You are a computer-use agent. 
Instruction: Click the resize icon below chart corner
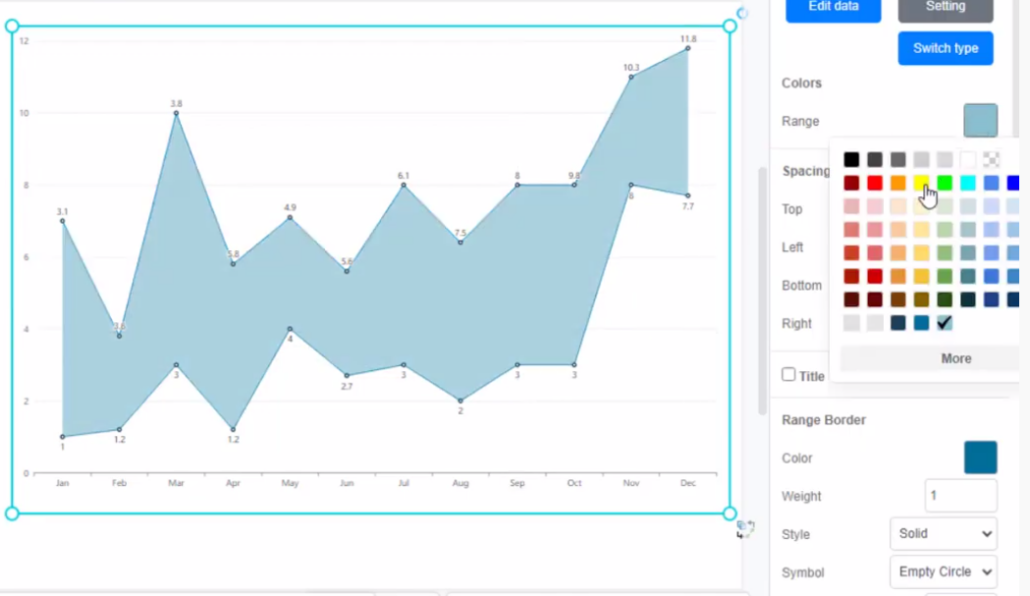745,529
